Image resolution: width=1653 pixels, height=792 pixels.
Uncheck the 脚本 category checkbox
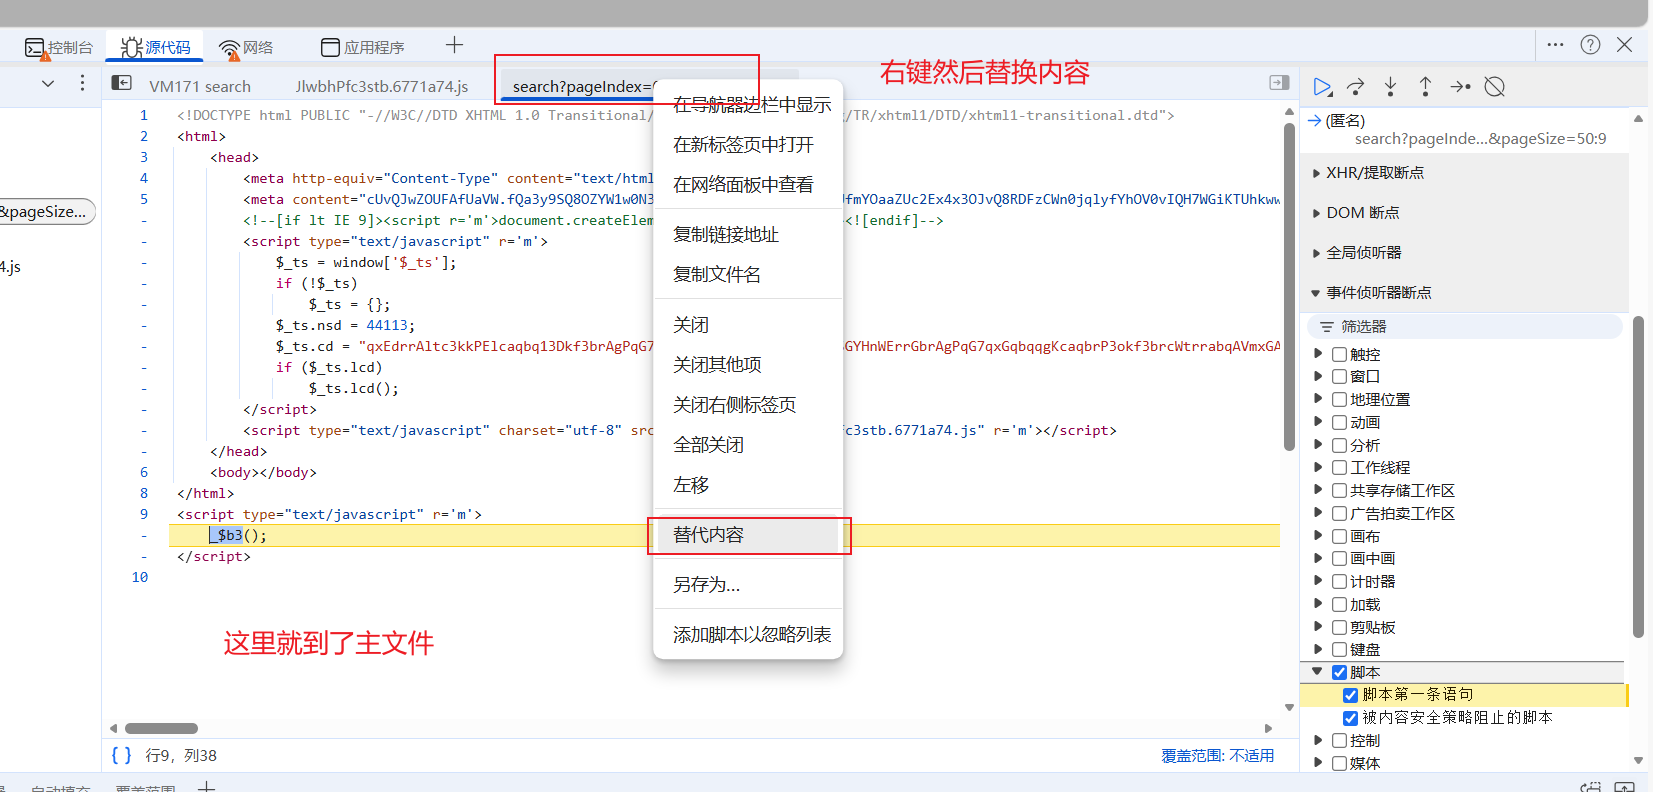1339,672
